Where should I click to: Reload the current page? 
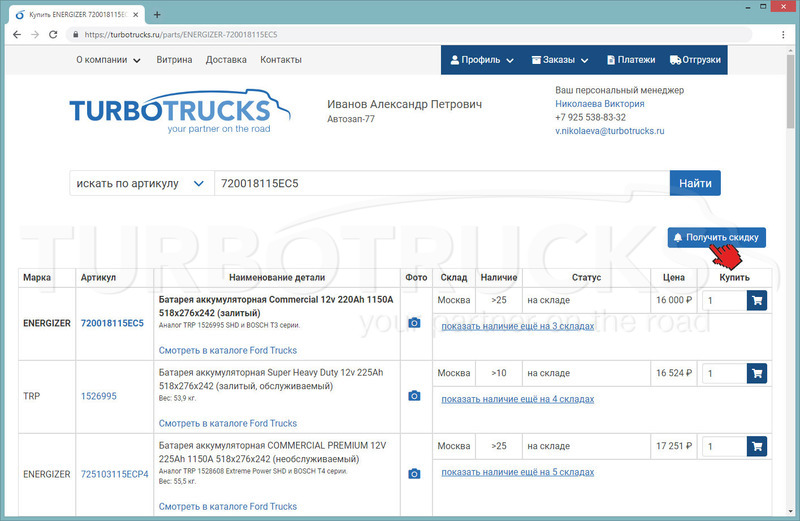point(53,35)
